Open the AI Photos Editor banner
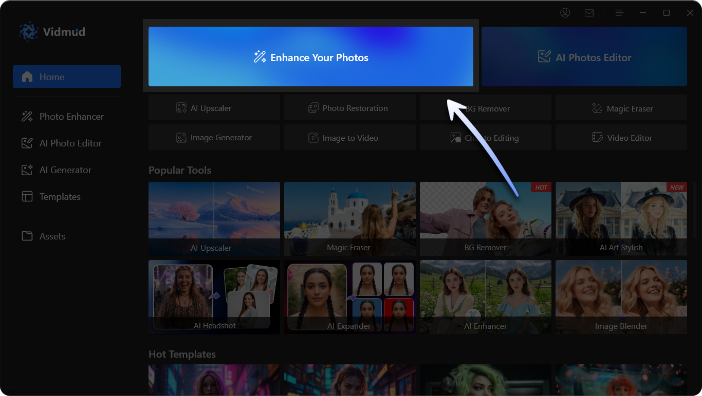 584,56
